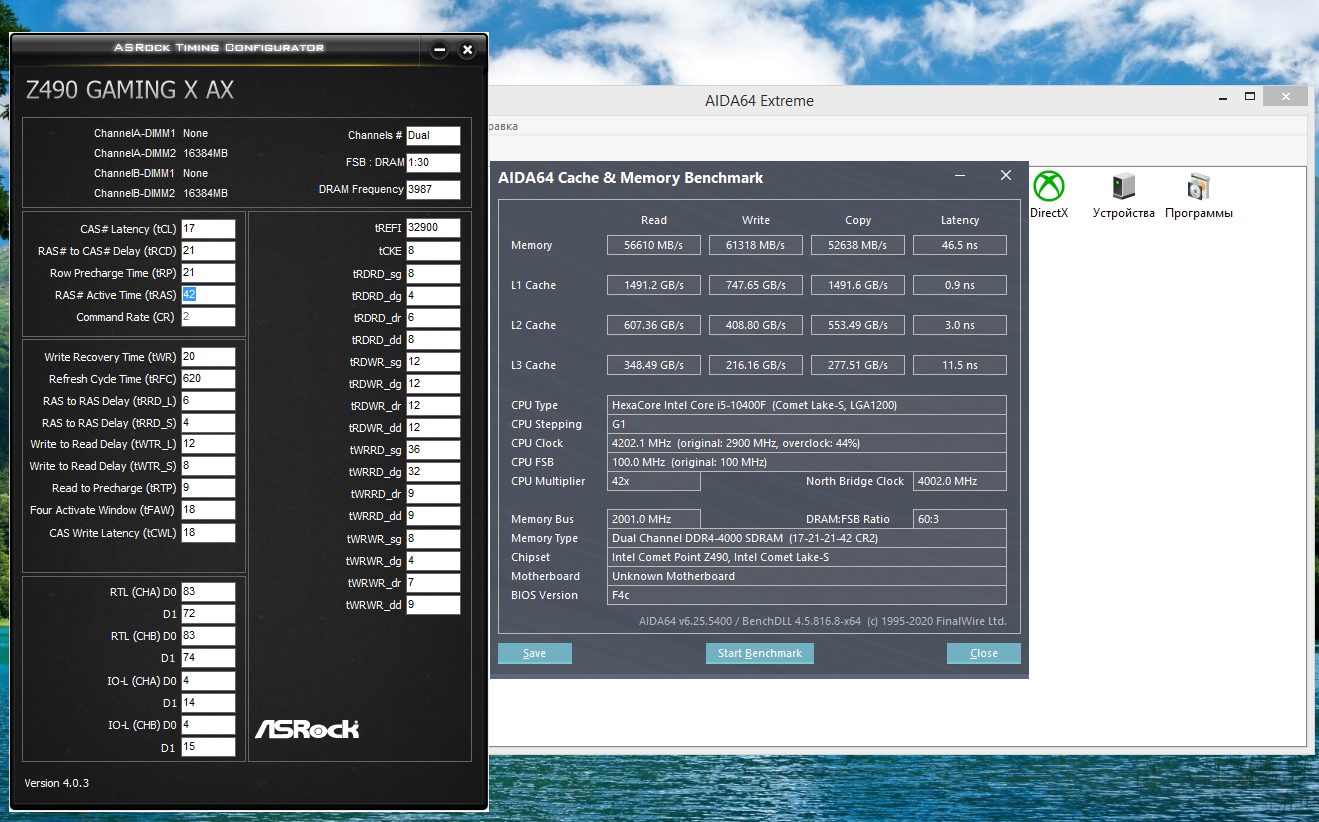Screen dimensions: 1319x822
Task: Select the tWRWR_dr field
Action: point(433,583)
